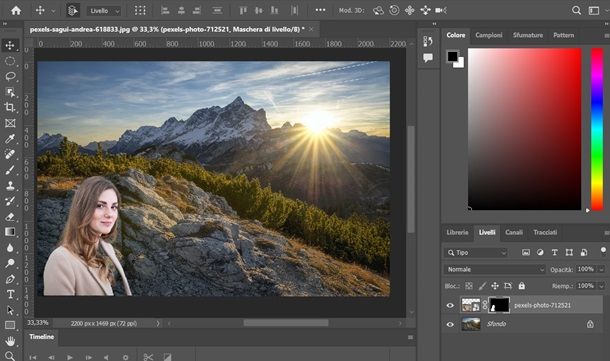Open the Riemp. fill dropdown arrow
610x361 pixels.
coord(601,286)
